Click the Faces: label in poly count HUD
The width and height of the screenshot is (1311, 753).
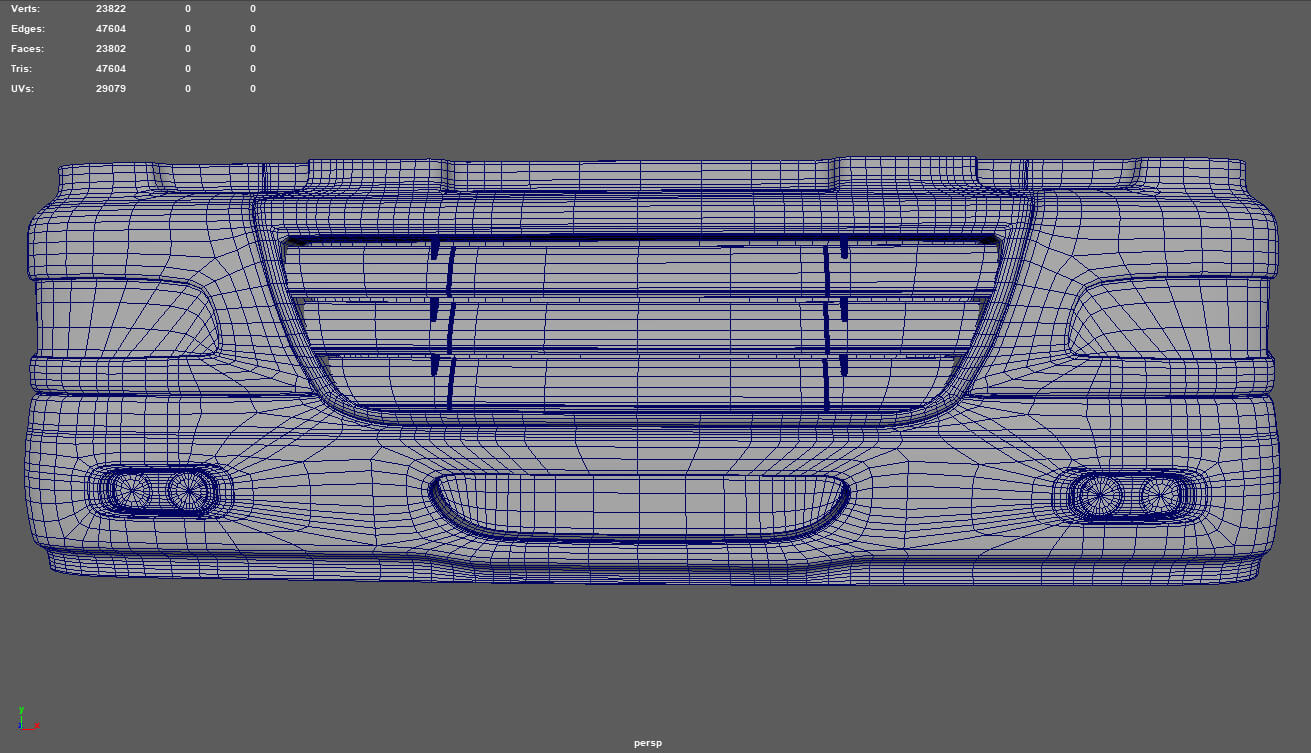(x=27, y=49)
